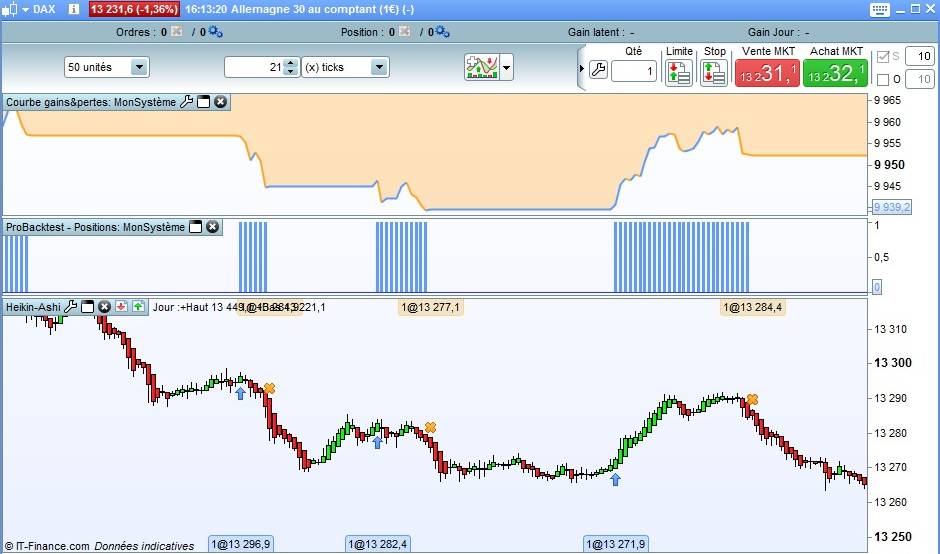Click the candlestick chart style icon beside DAX
Image resolution: width=940 pixels, height=554 pixels.
point(10,10)
